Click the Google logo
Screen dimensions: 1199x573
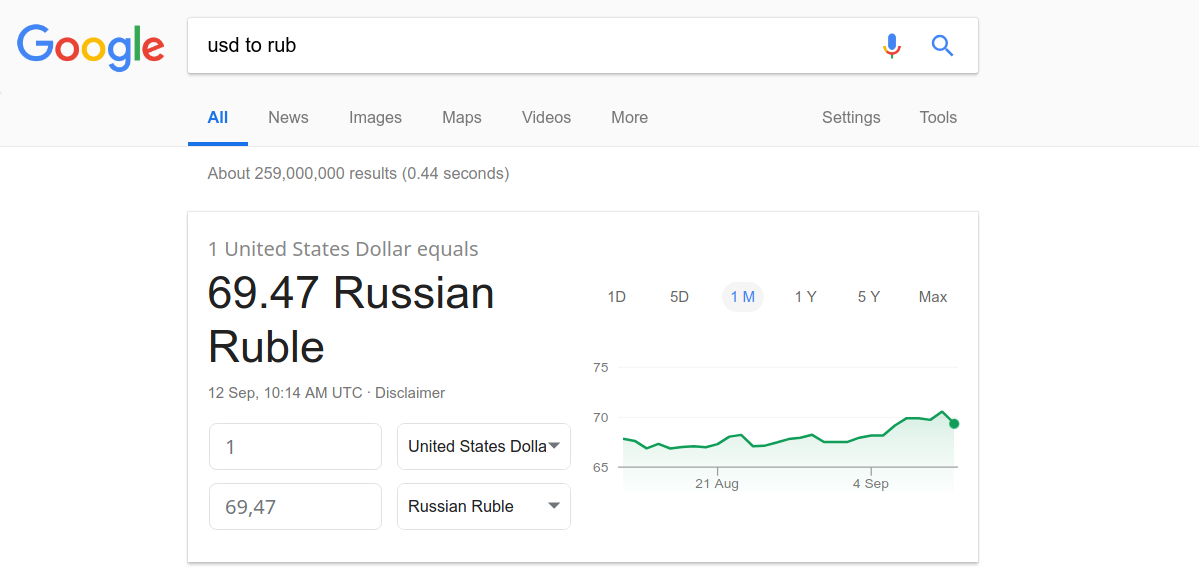coord(90,46)
